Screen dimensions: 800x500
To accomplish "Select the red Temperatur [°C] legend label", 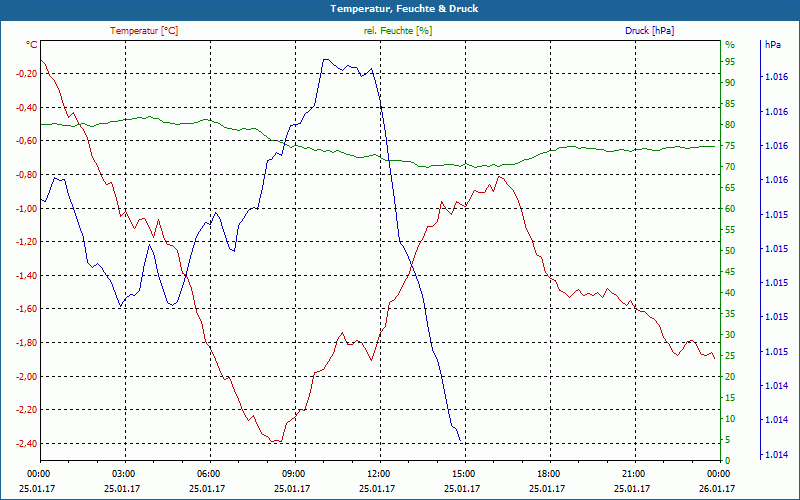I will point(144,31).
